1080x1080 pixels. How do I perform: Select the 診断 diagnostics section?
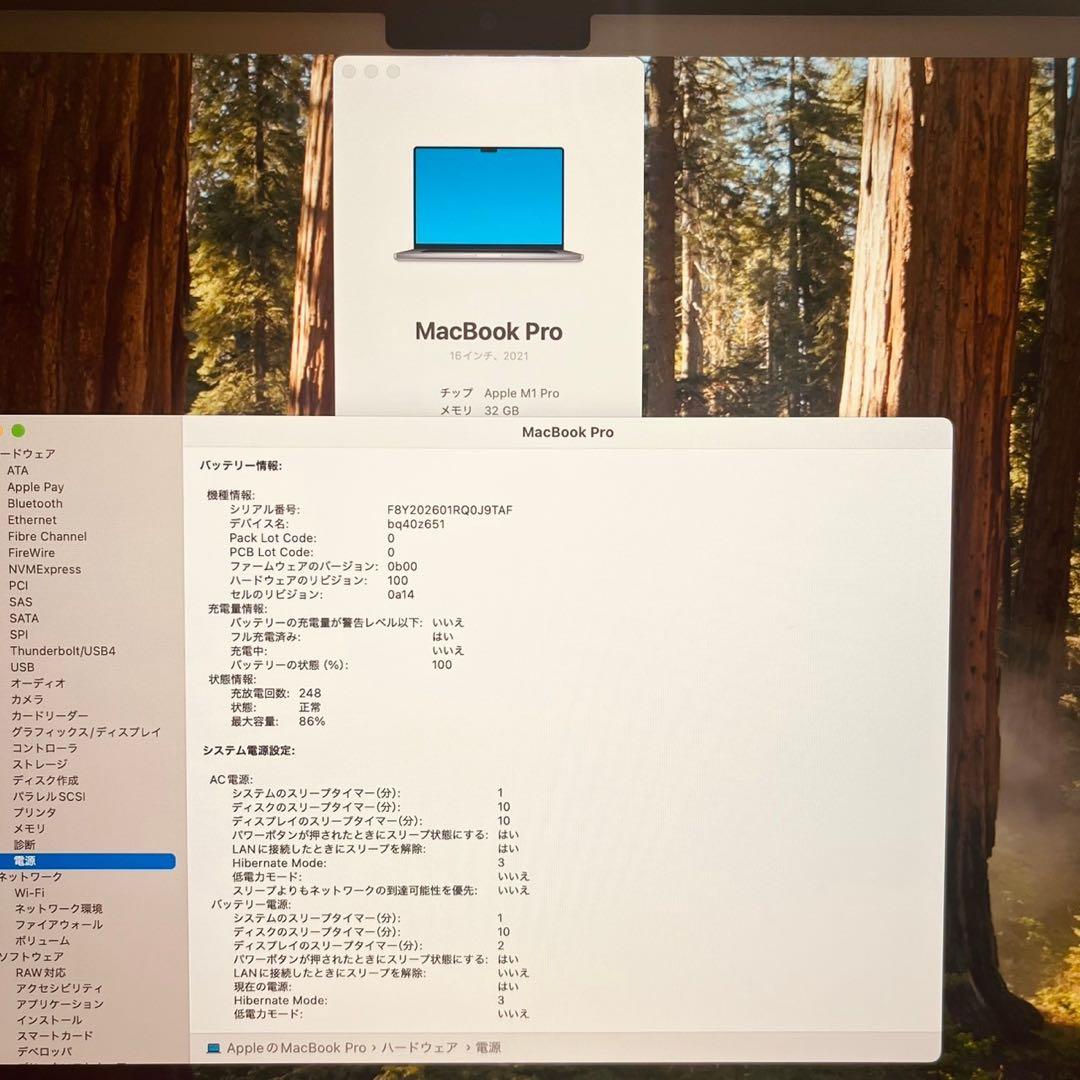click(x=26, y=845)
